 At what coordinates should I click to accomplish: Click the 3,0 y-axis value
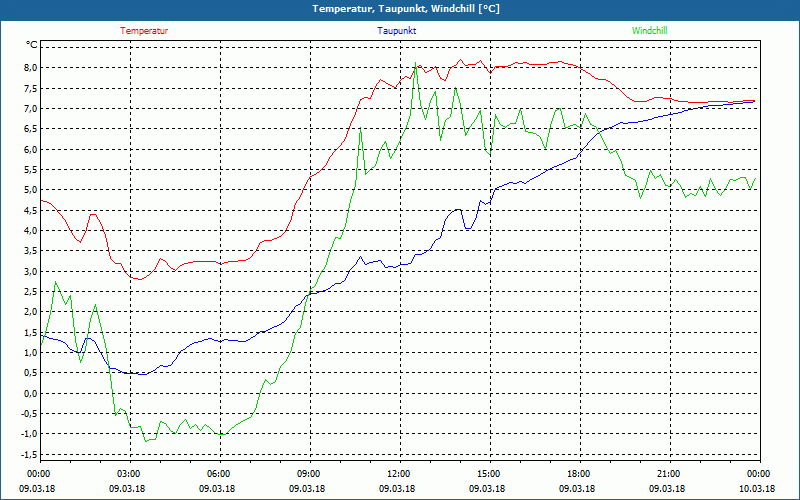coord(31,271)
